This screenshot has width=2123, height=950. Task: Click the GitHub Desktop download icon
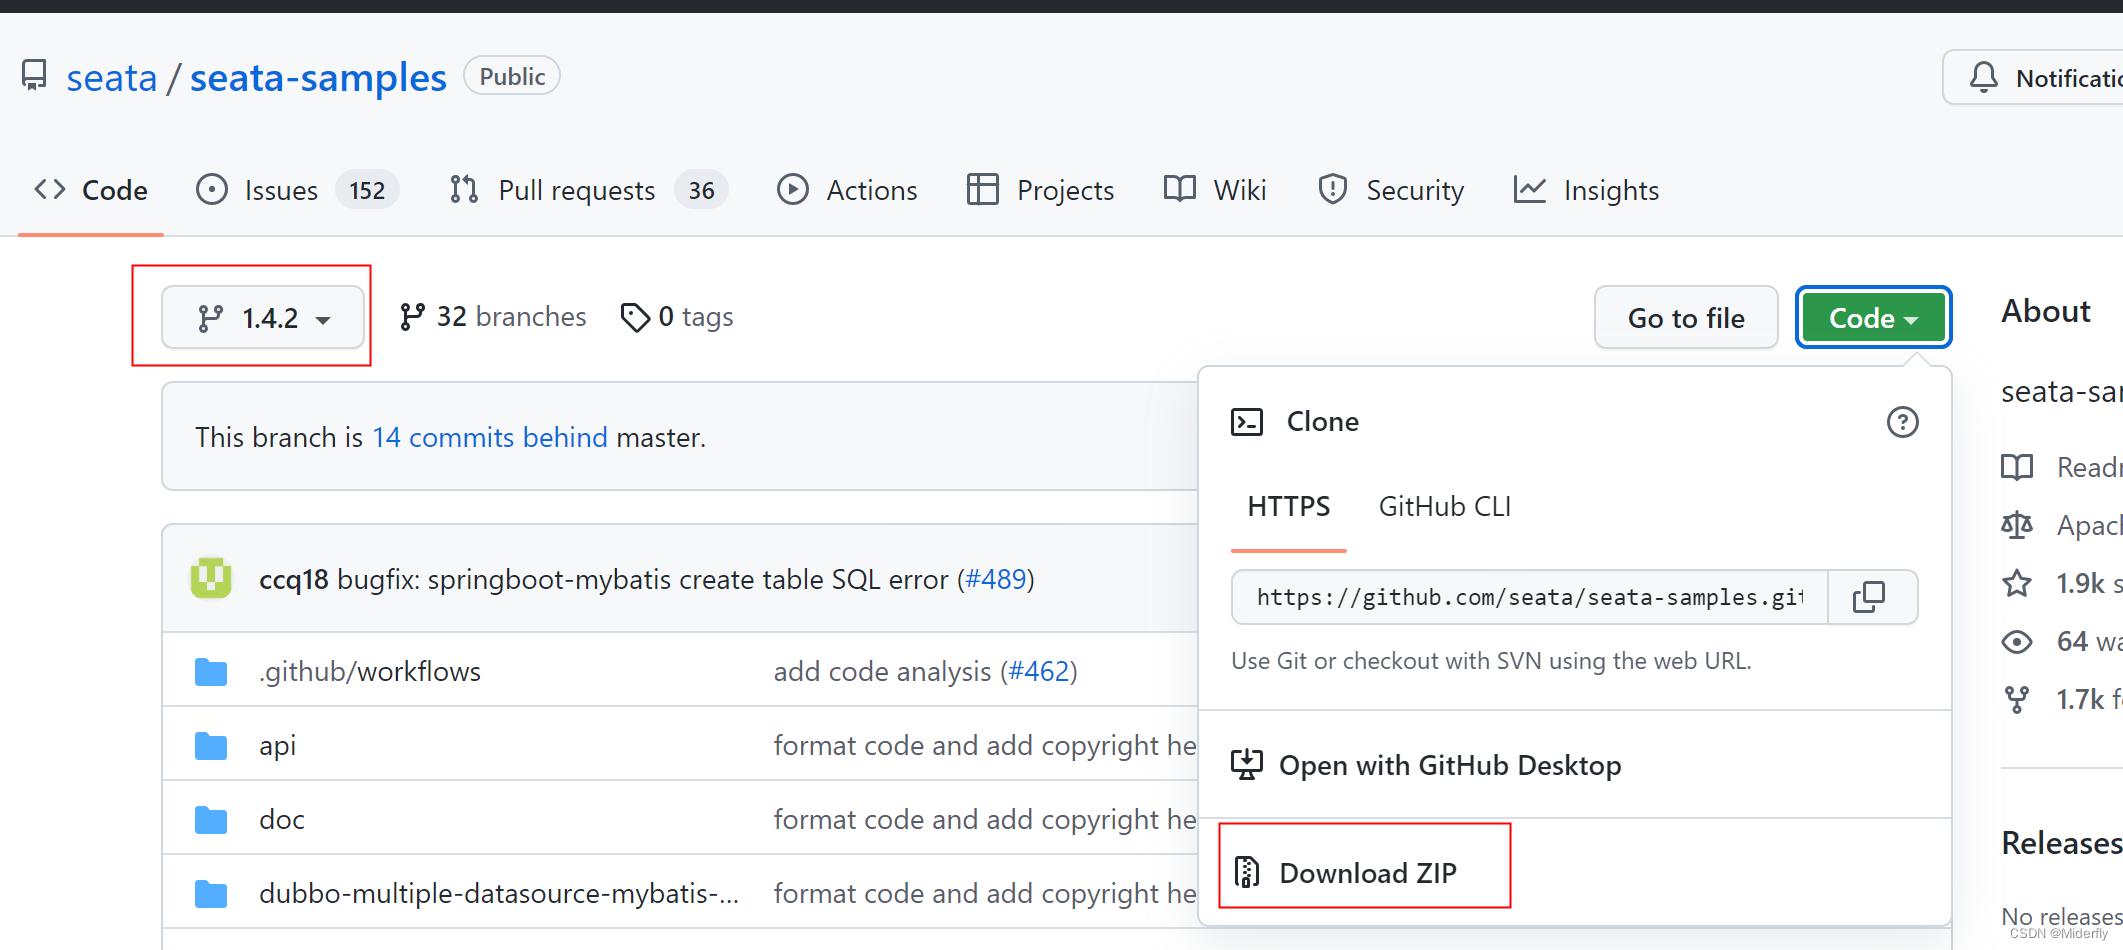pos(1247,765)
